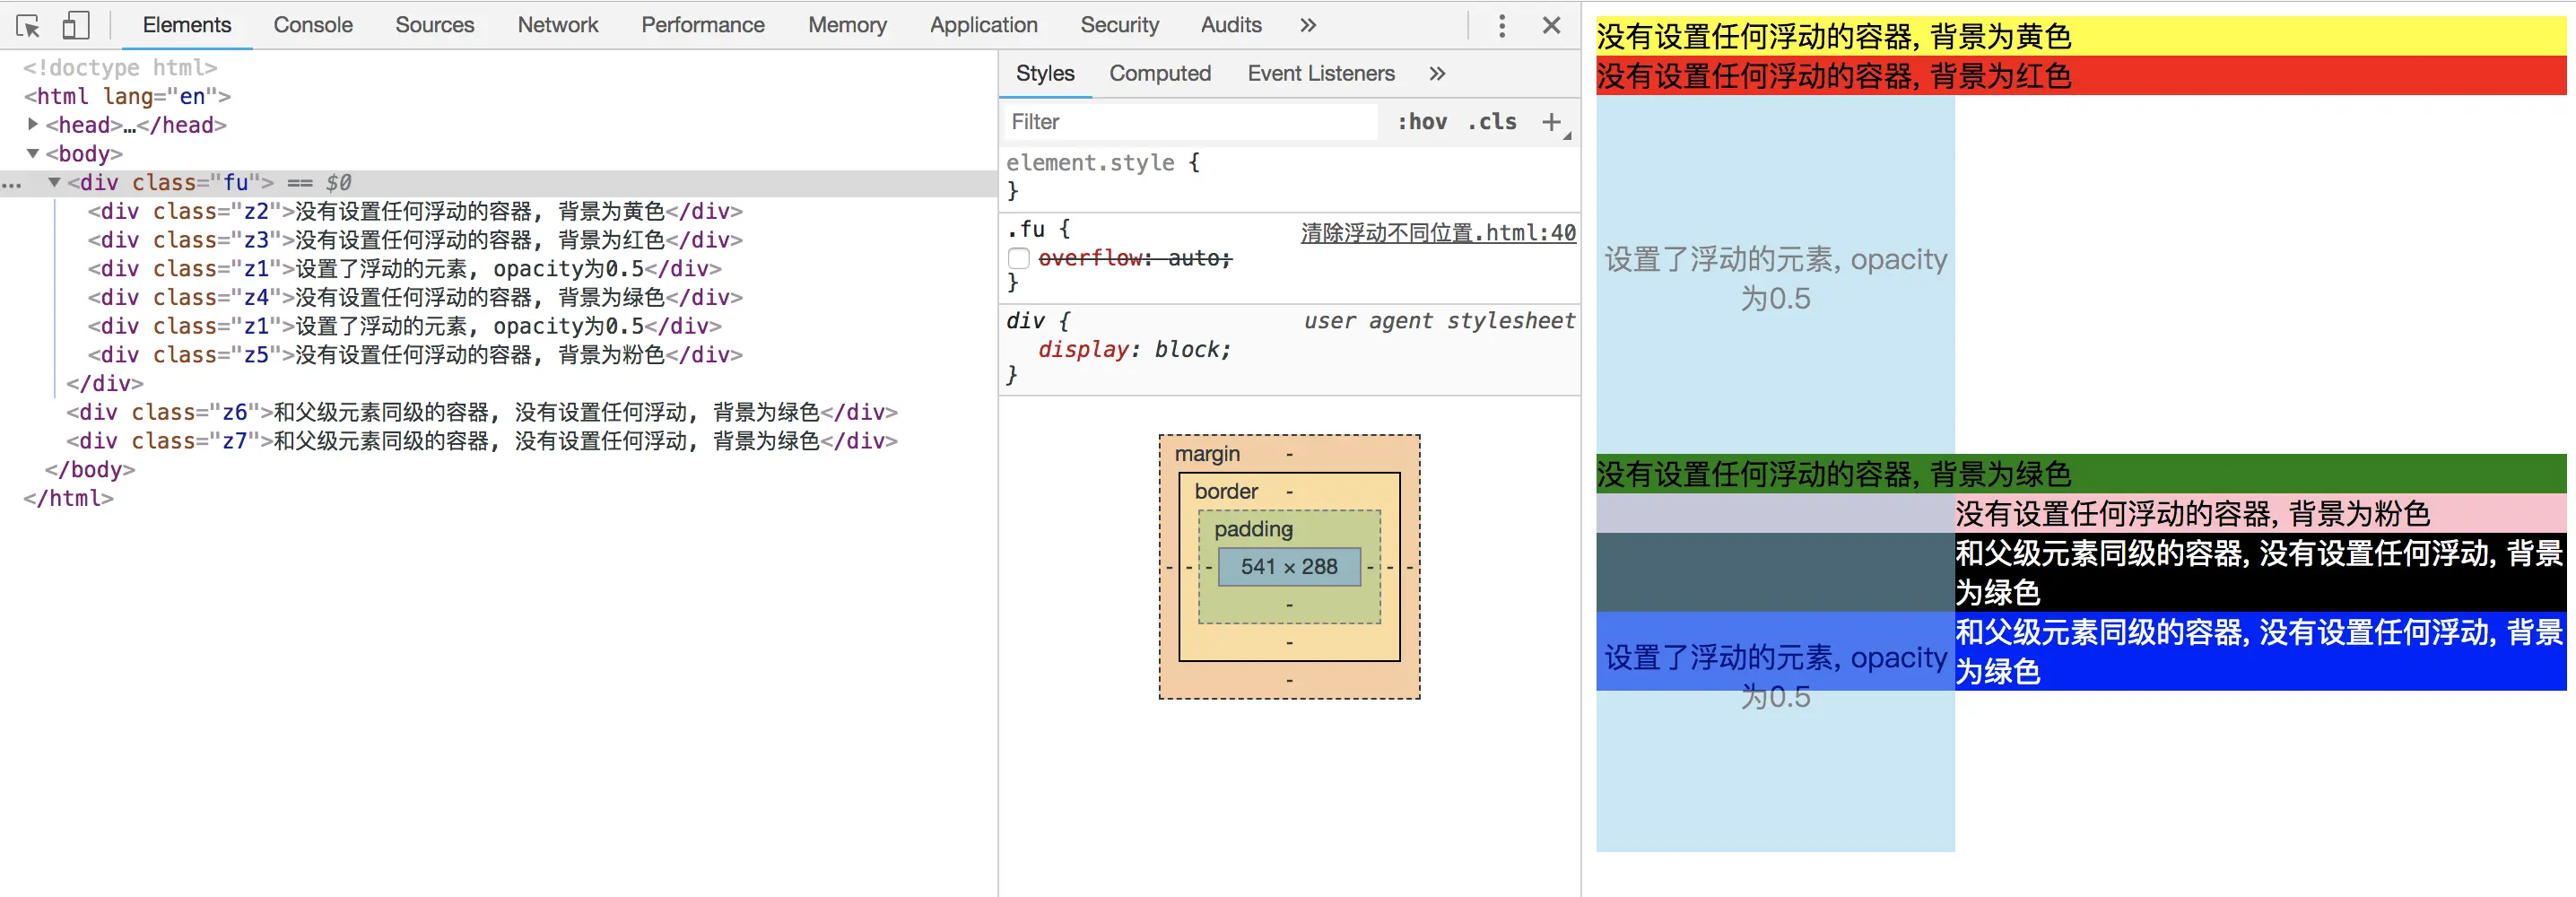The image size is (2576, 897).
Task: Click the new style rule plus icon
Action: pos(1551,122)
